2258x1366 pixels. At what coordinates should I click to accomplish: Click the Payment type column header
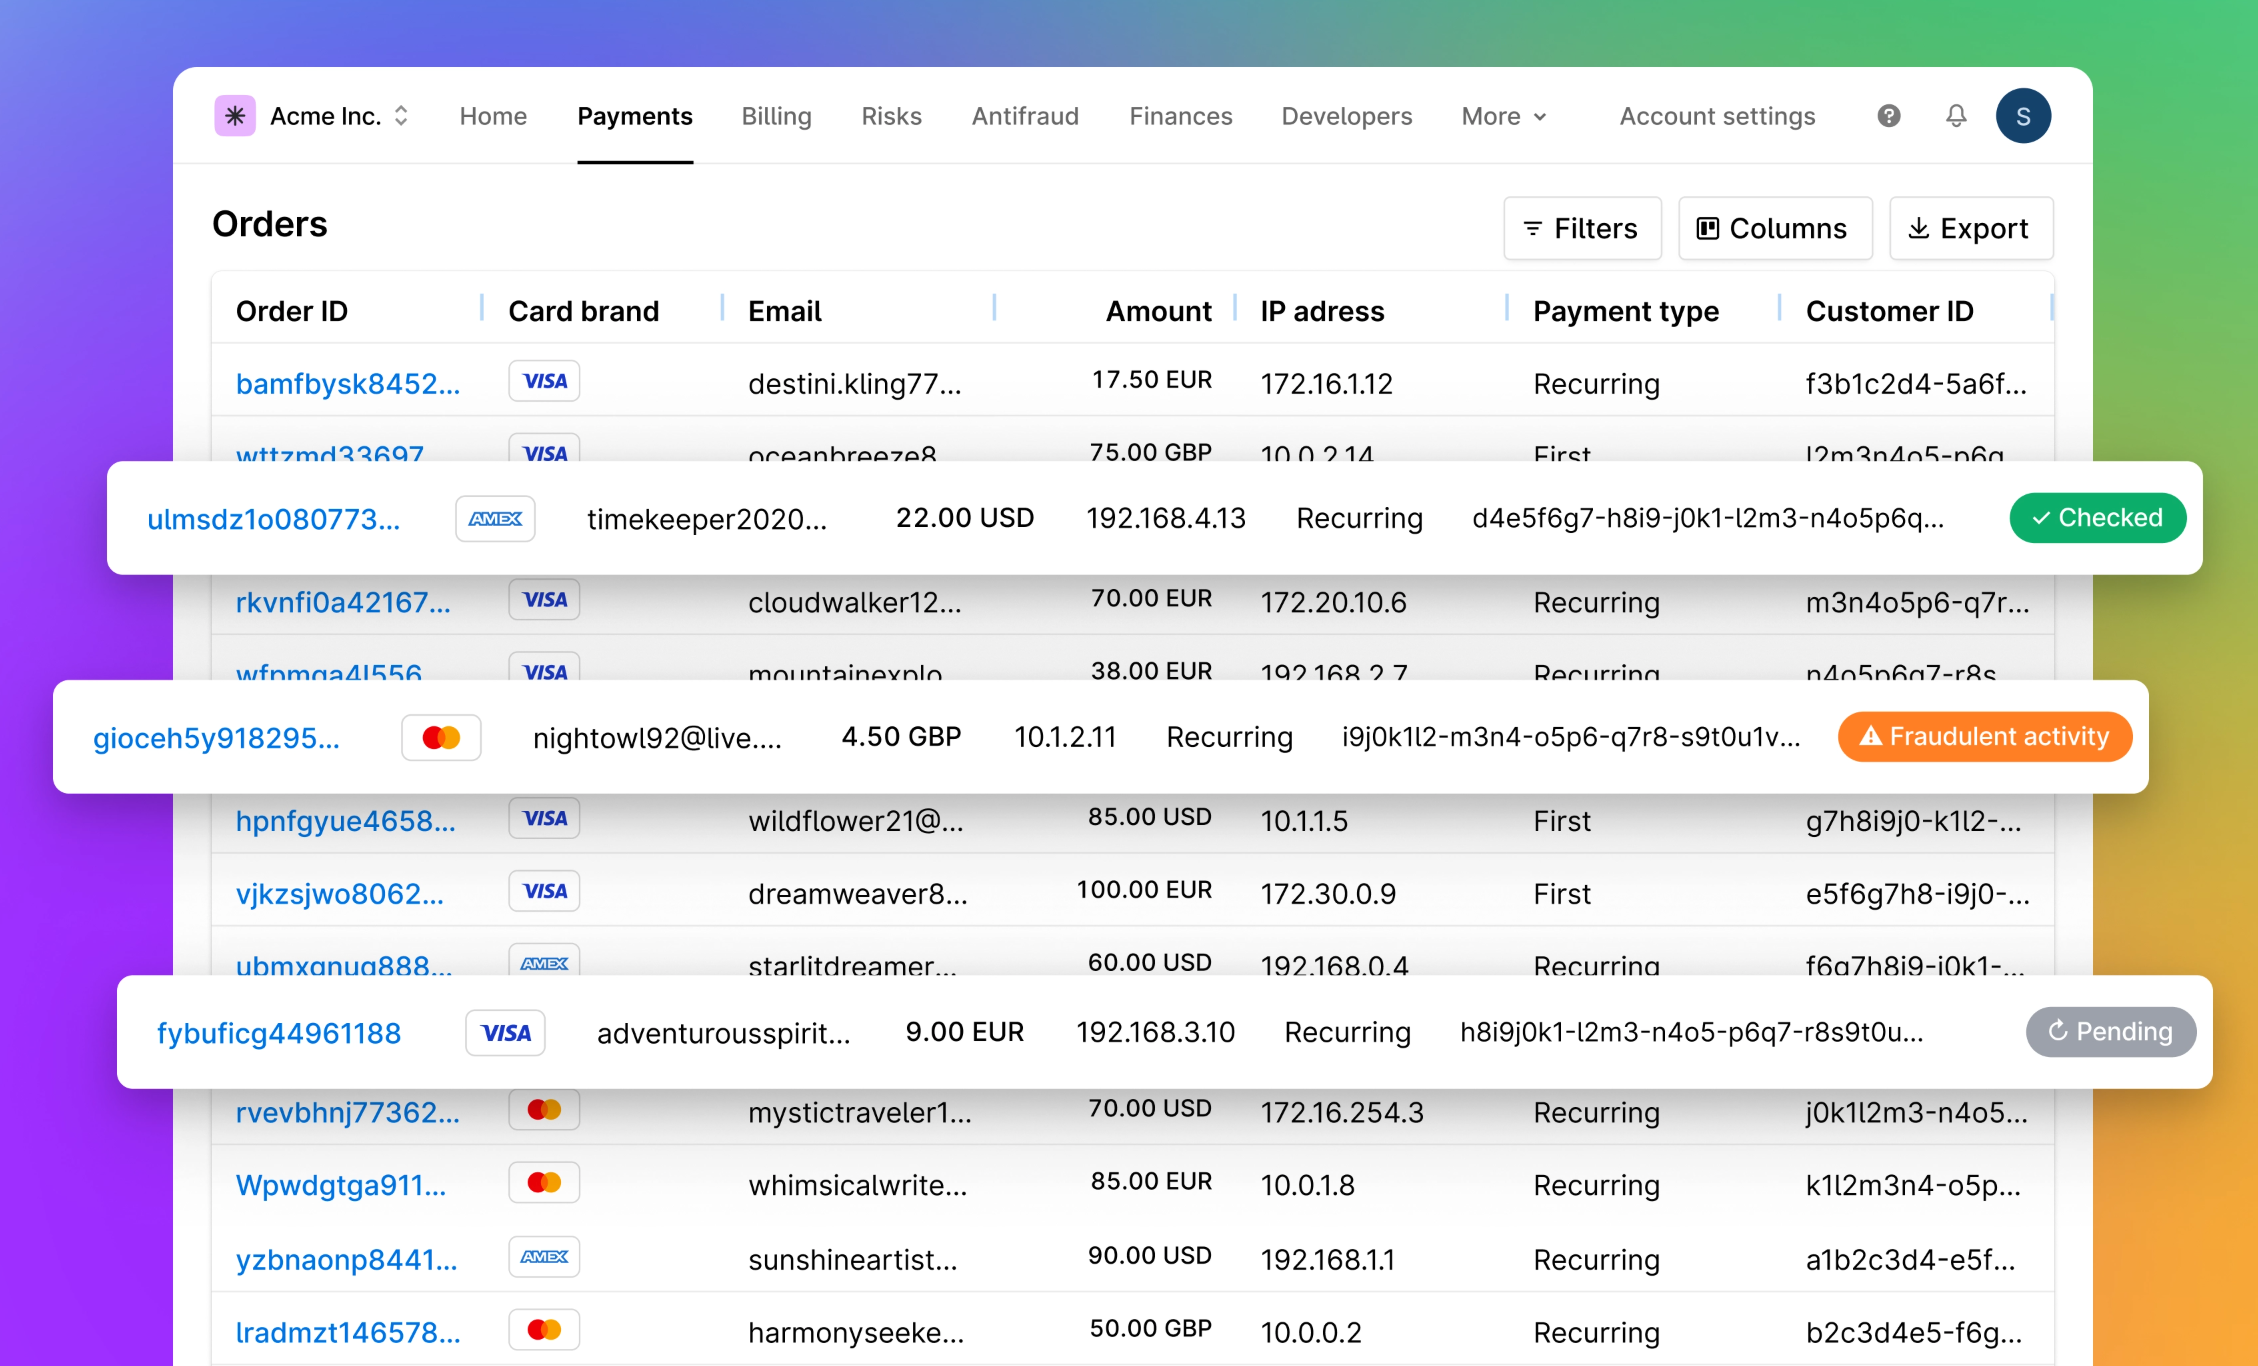point(1626,311)
